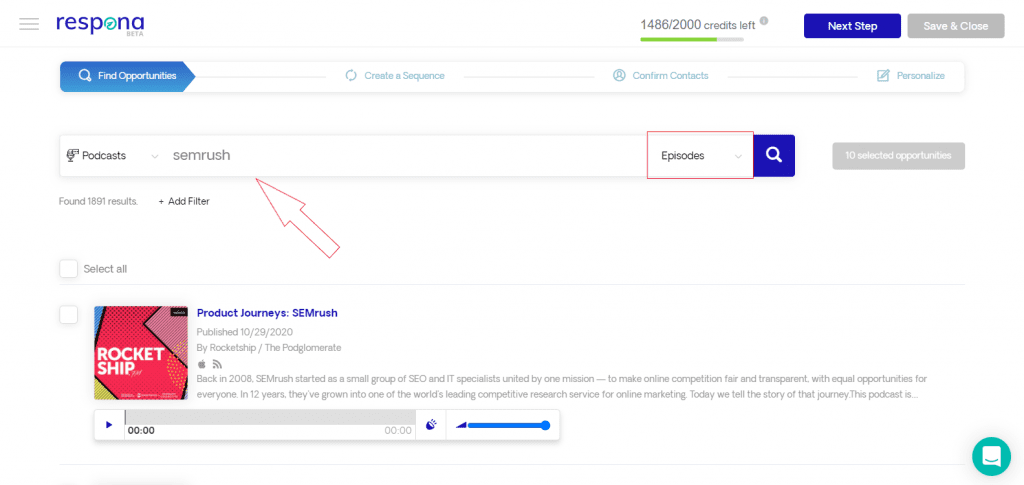Click the audio progress bar
Screen dimensions: 1024x485
[x=270, y=417]
